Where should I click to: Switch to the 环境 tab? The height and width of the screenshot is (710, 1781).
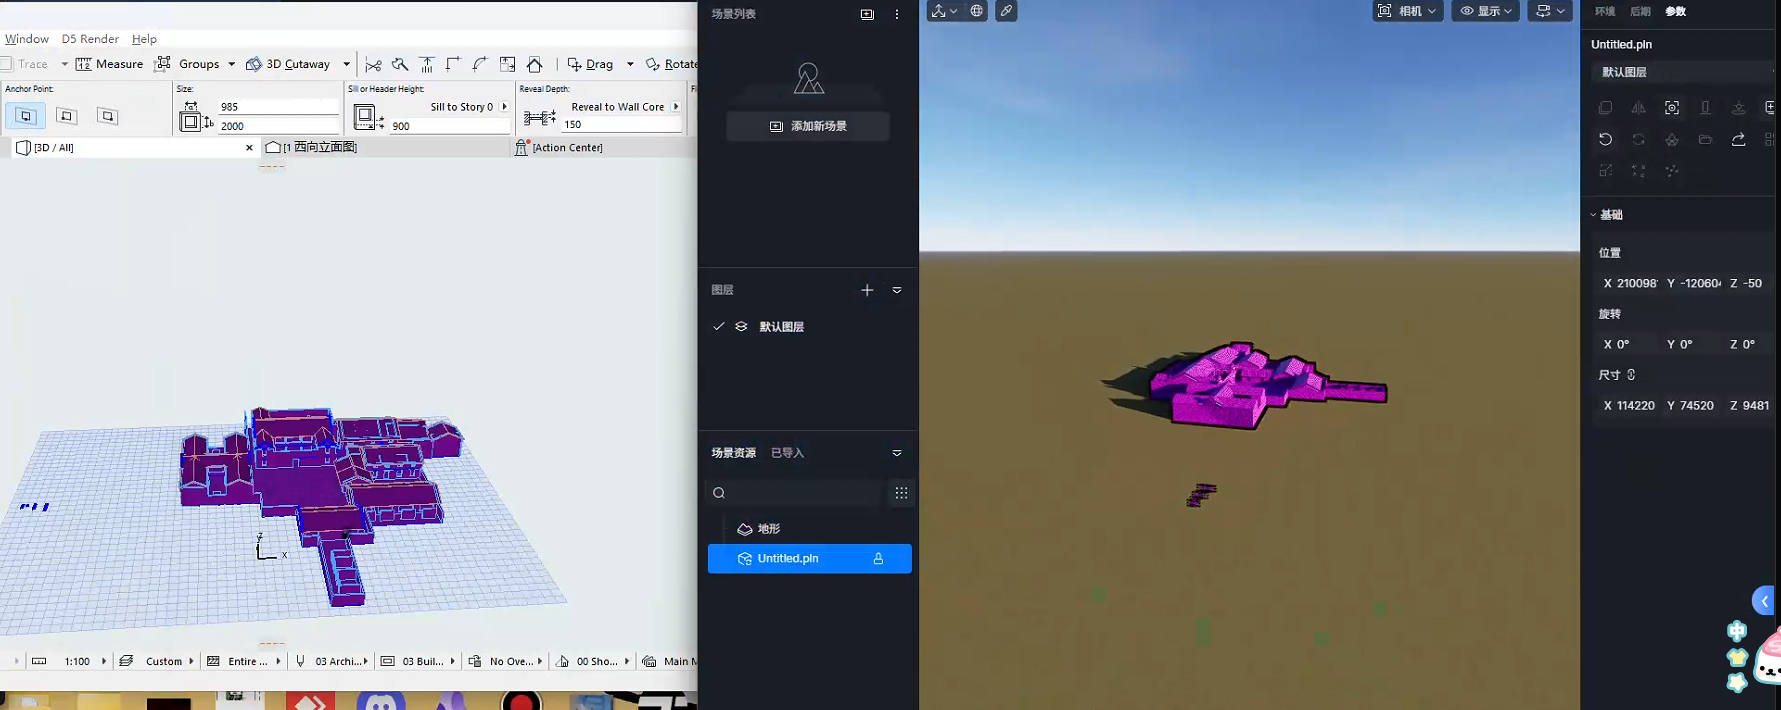(x=1605, y=12)
